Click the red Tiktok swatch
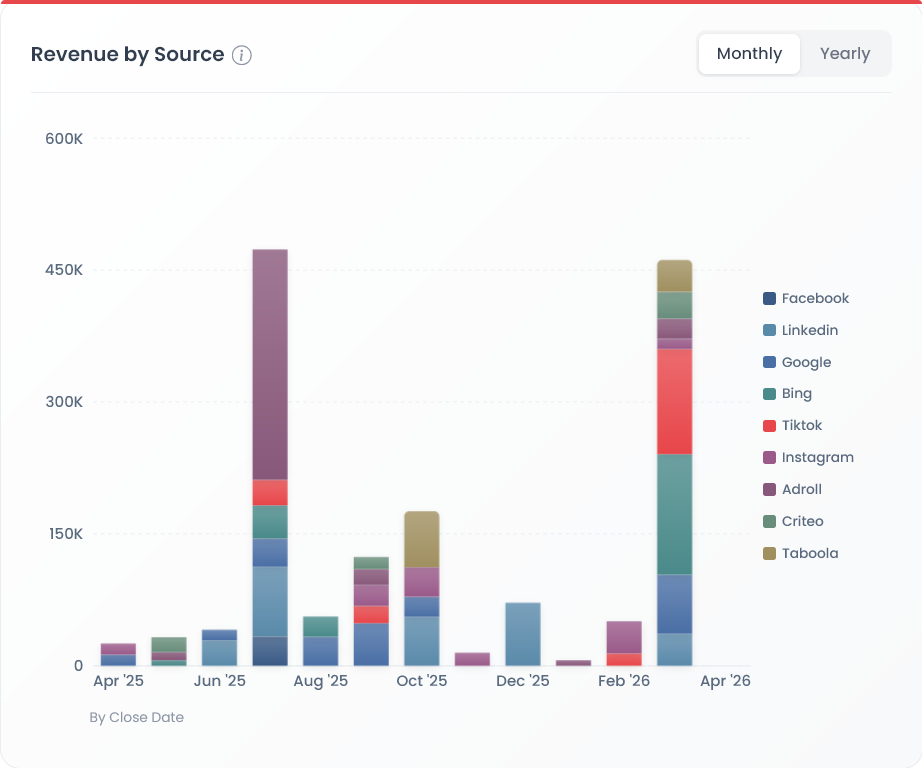Image resolution: width=922 pixels, height=768 pixels. (x=770, y=425)
